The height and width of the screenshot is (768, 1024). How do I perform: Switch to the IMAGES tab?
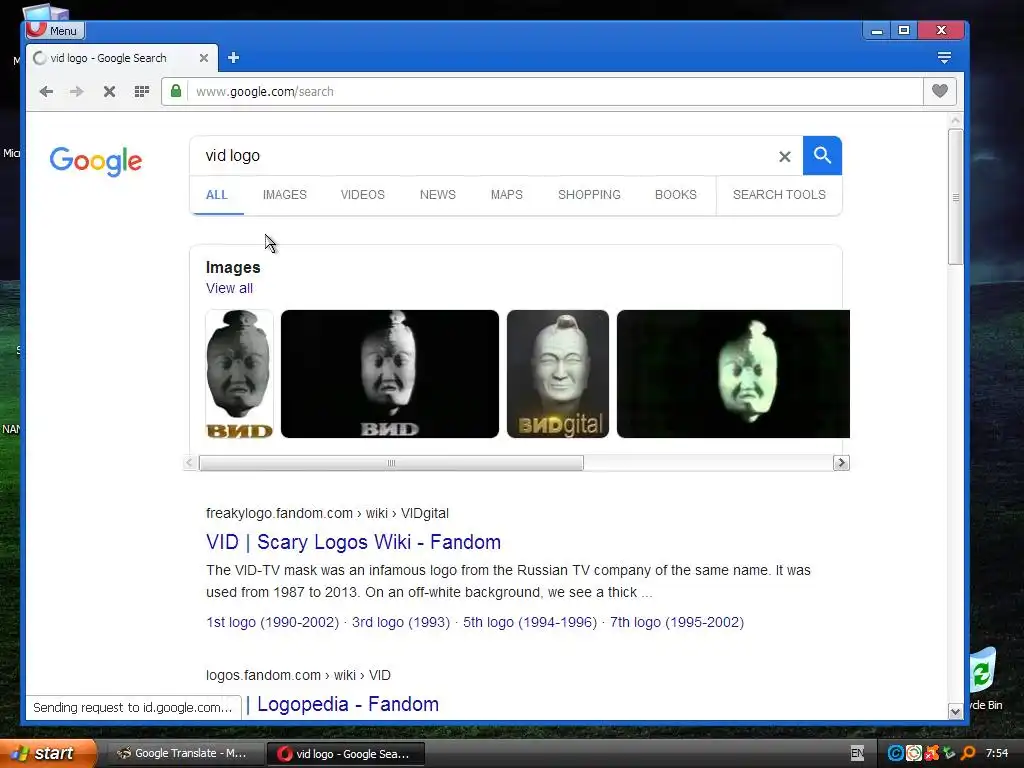[x=285, y=195]
